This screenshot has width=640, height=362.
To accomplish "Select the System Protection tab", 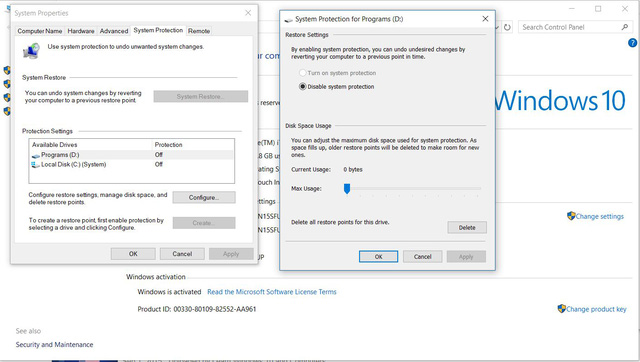I will [158, 30].
